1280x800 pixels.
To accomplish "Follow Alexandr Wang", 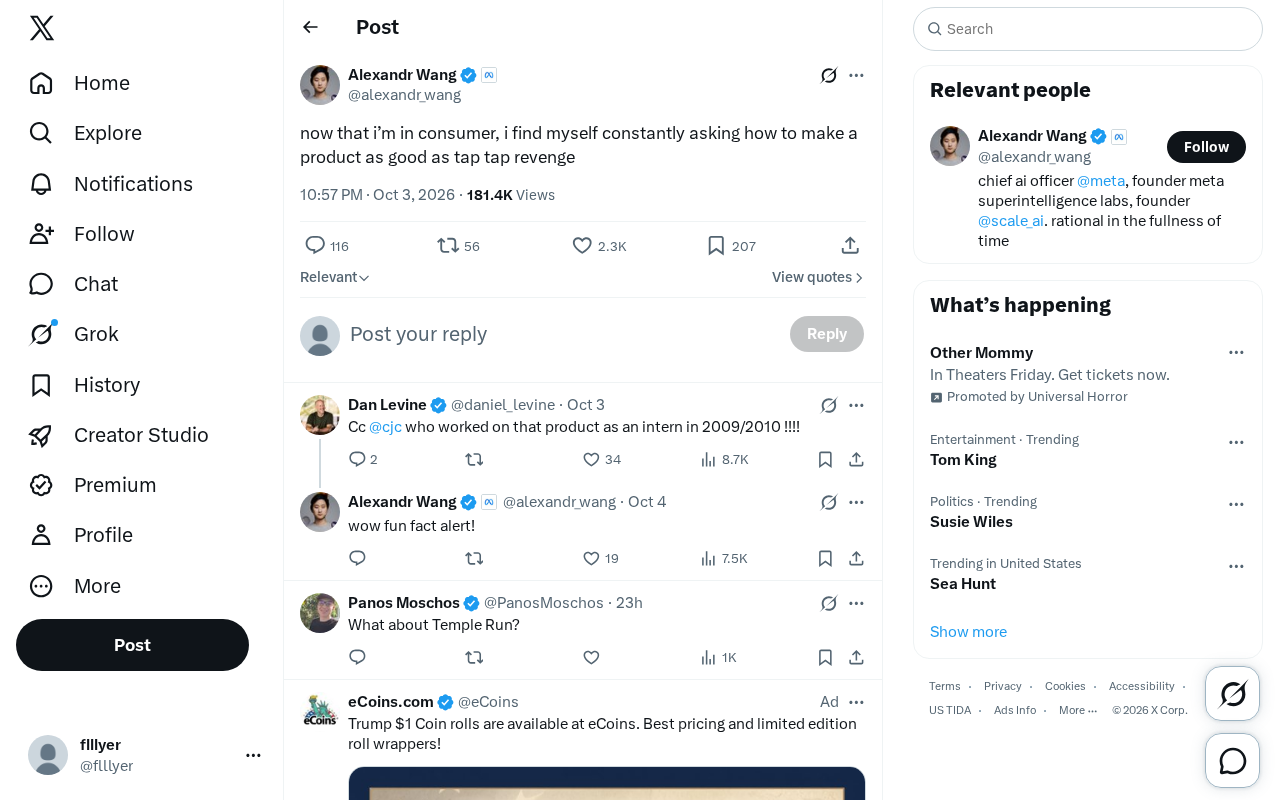I will pos(1206,147).
